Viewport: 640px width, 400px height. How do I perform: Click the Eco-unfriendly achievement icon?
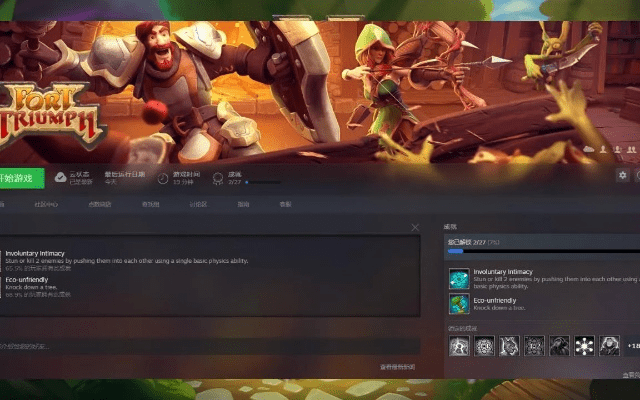[459, 304]
